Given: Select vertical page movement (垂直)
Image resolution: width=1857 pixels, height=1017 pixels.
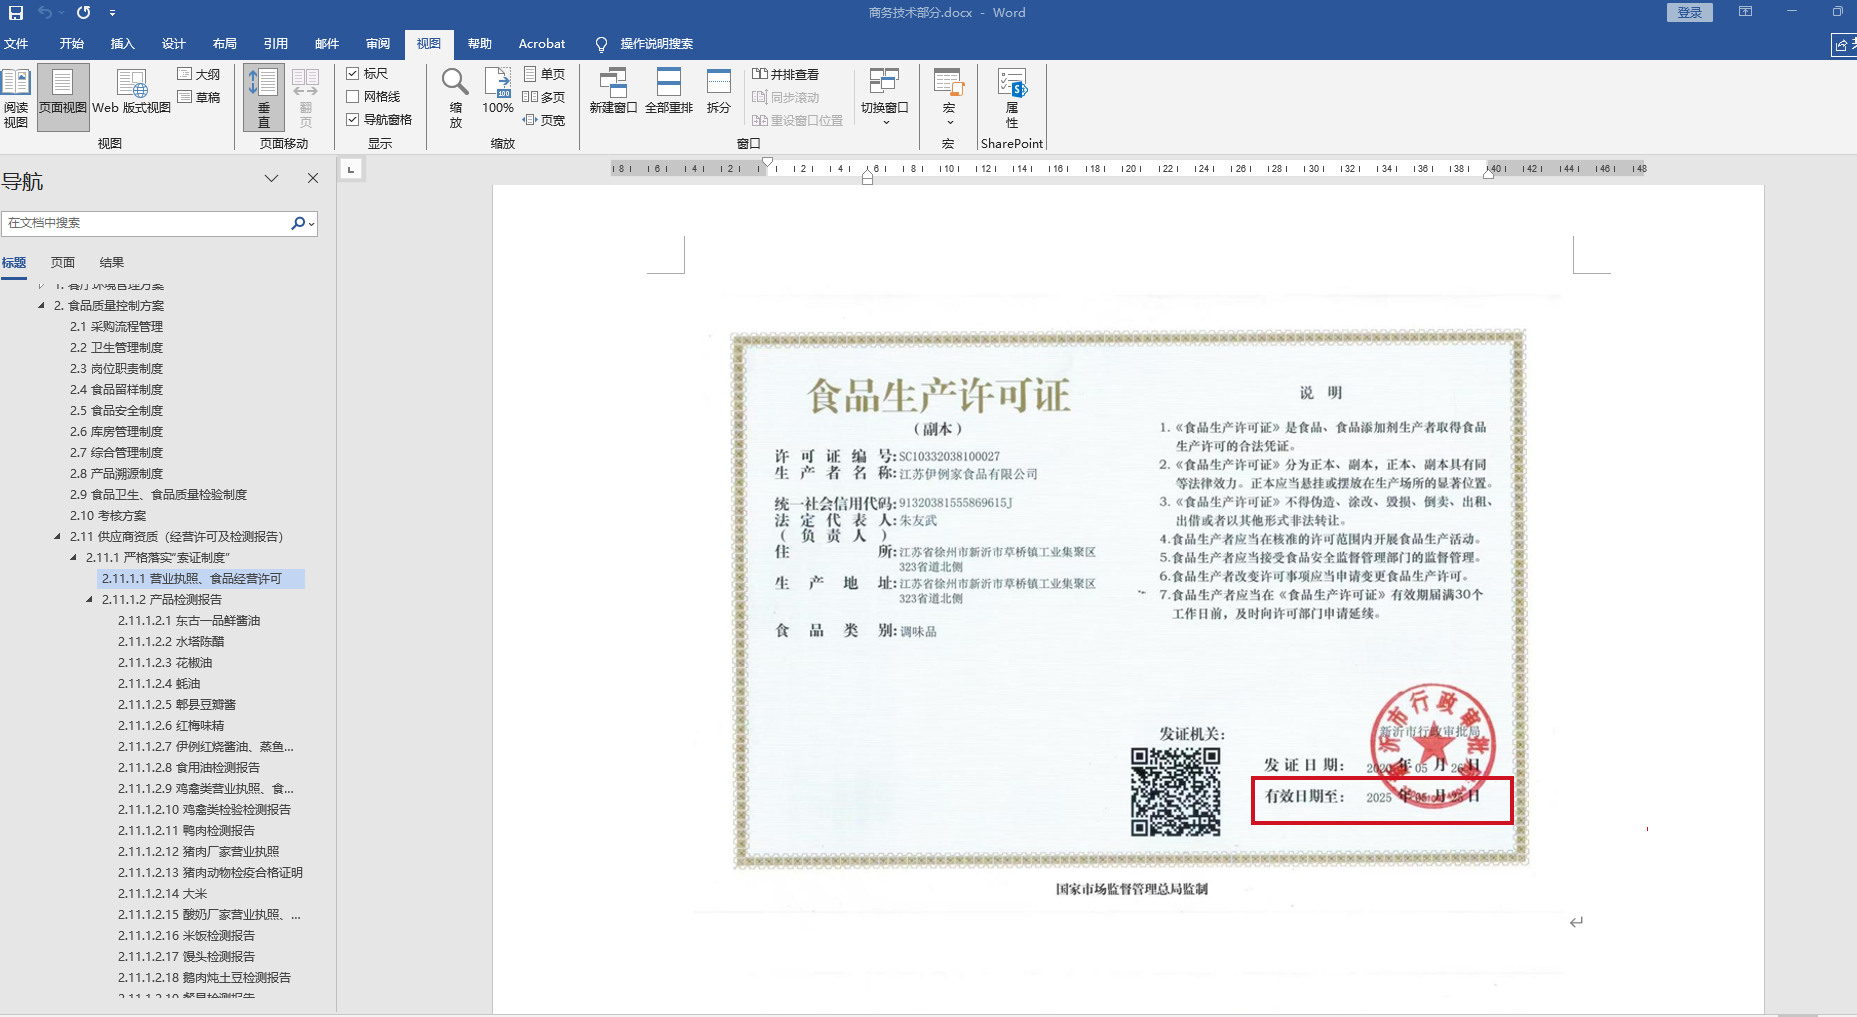Looking at the screenshot, I should click(x=264, y=98).
